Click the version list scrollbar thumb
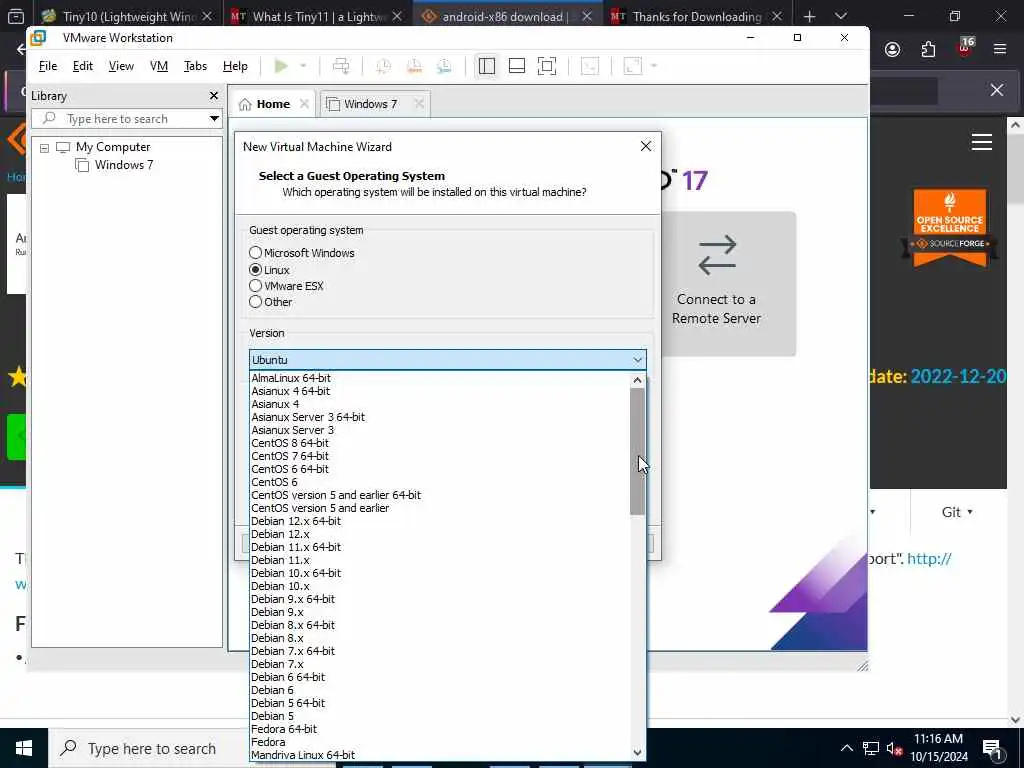Viewport: 1024px width, 768px height. point(637,451)
